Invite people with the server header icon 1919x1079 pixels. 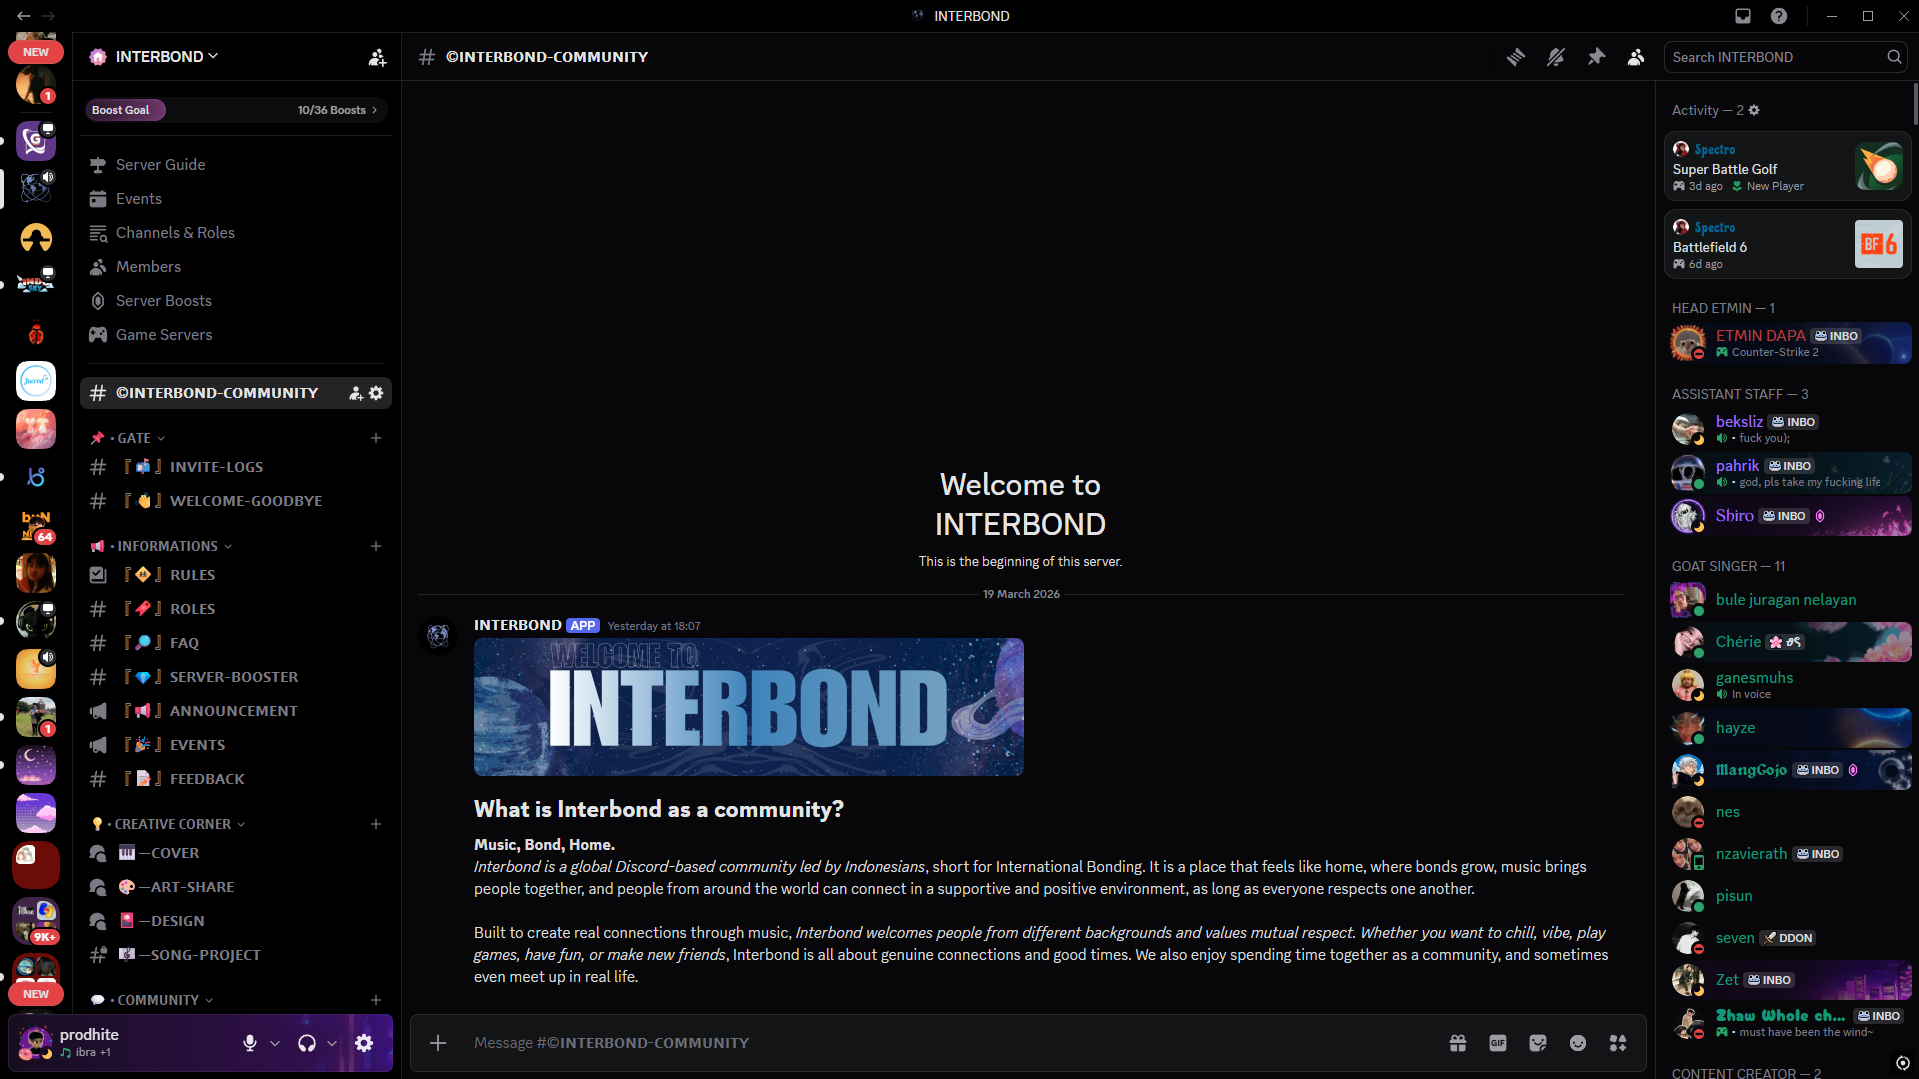[377, 57]
